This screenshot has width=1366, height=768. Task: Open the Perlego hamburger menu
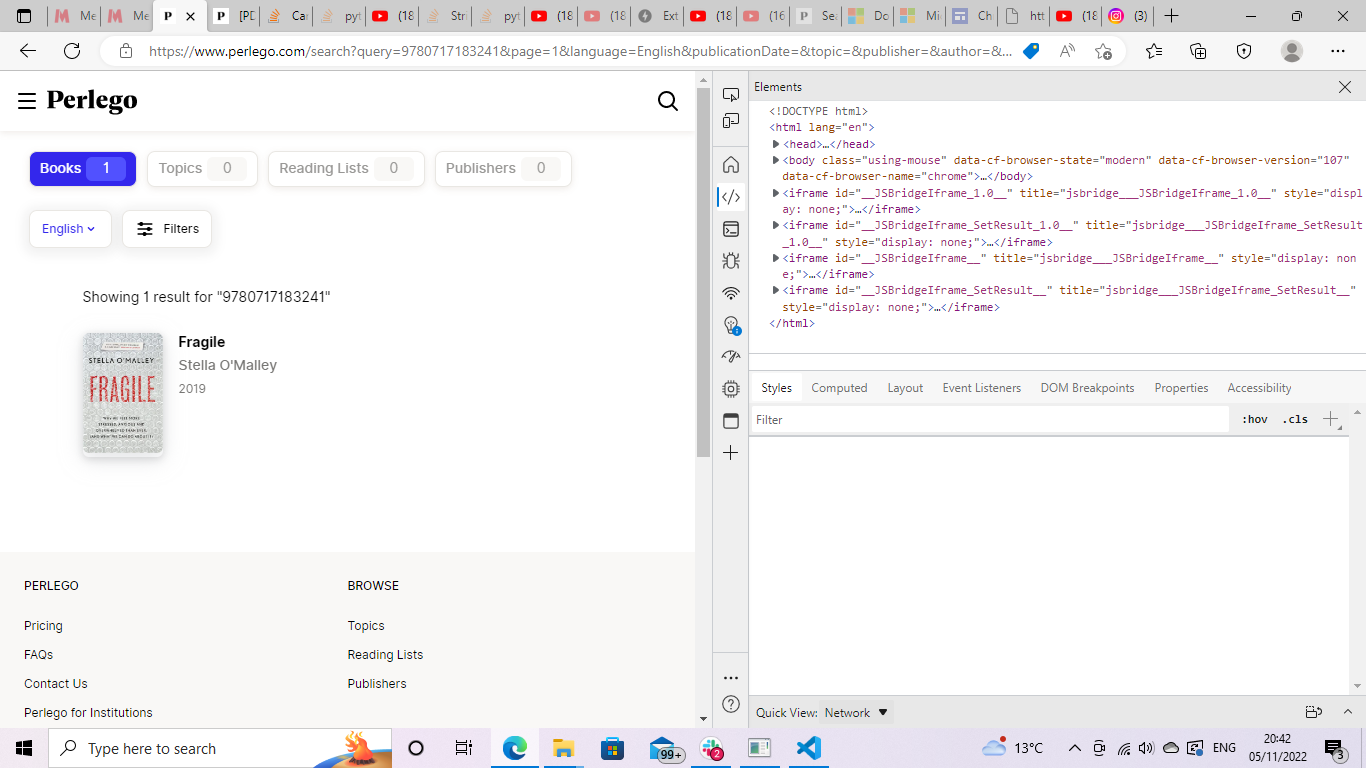pyautogui.click(x=27, y=100)
